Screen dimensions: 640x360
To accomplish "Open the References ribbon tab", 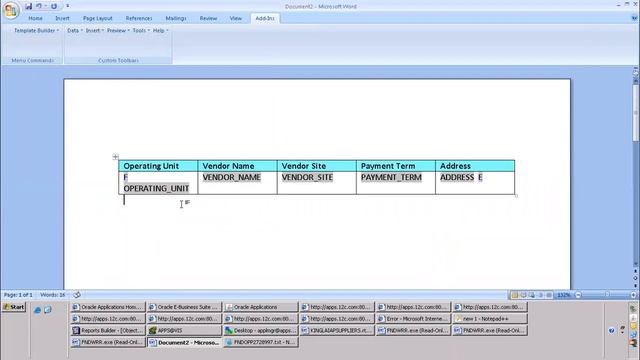I will pyautogui.click(x=139, y=18).
